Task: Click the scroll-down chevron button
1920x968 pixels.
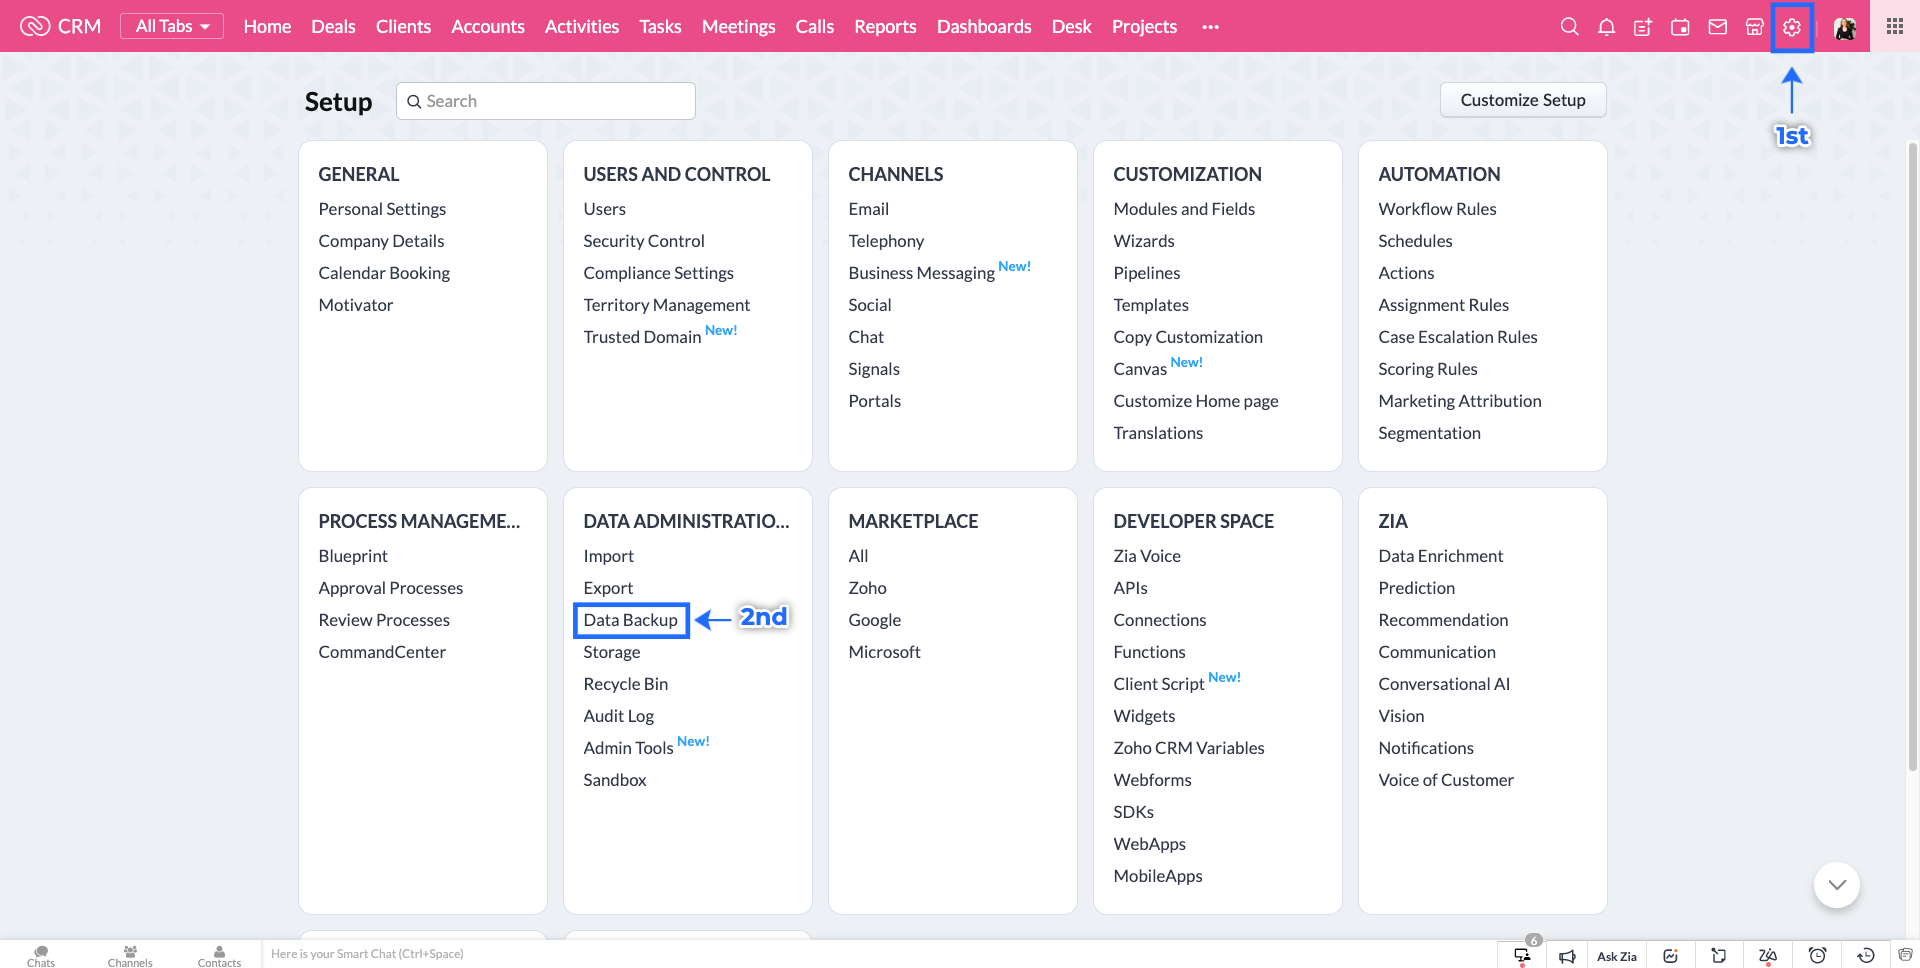Action: pos(1836,884)
